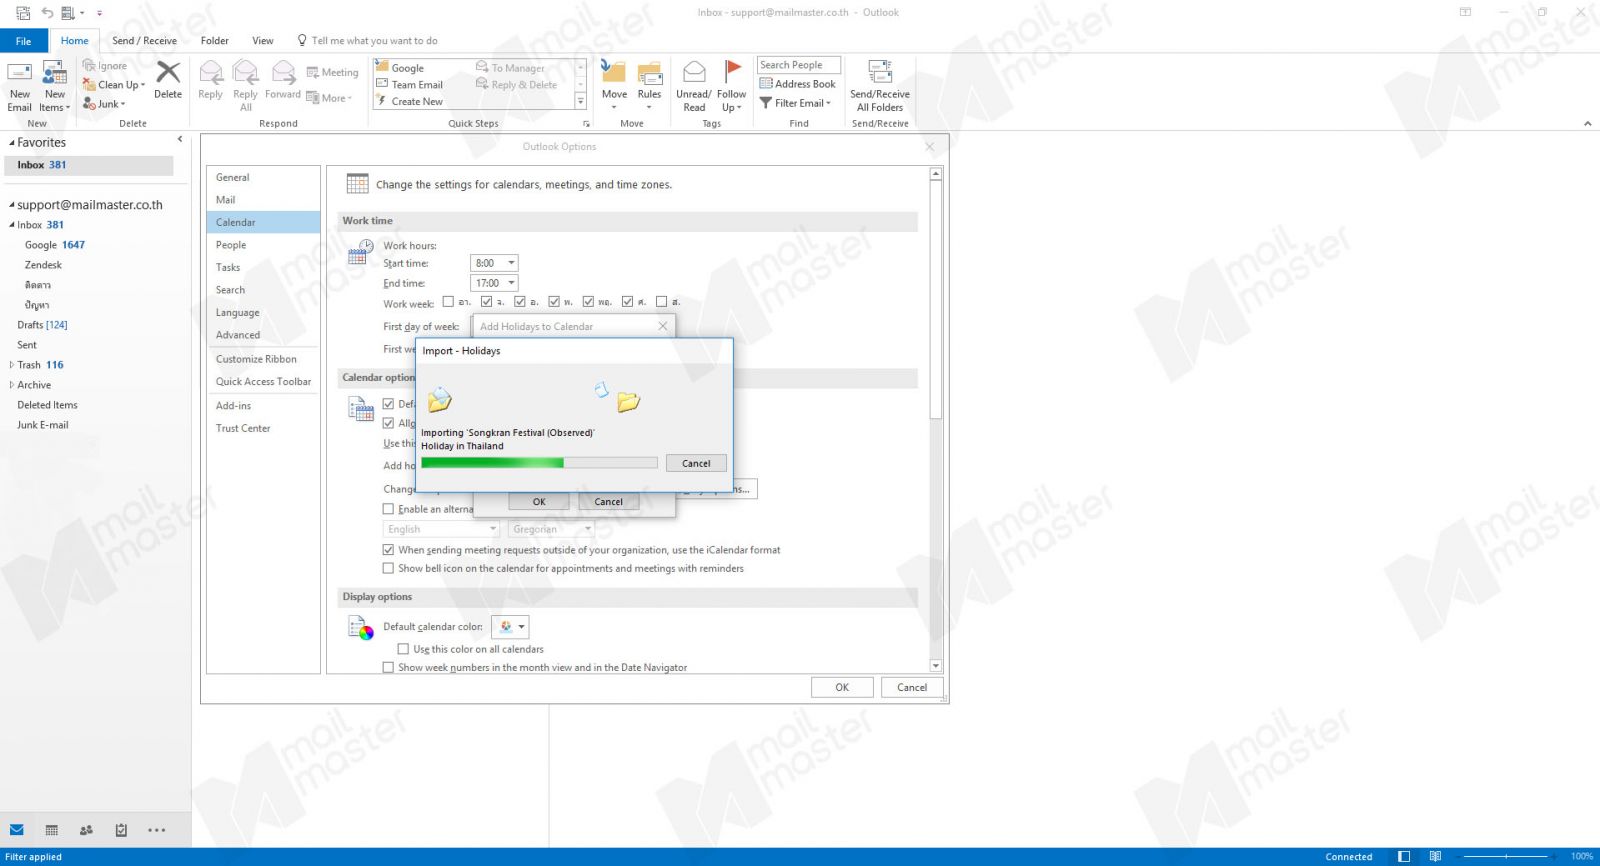
Task: Click the Rules icon
Action: coord(650,72)
